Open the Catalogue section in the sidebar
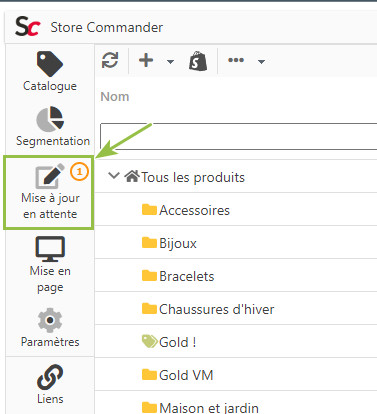 click(50, 72)
